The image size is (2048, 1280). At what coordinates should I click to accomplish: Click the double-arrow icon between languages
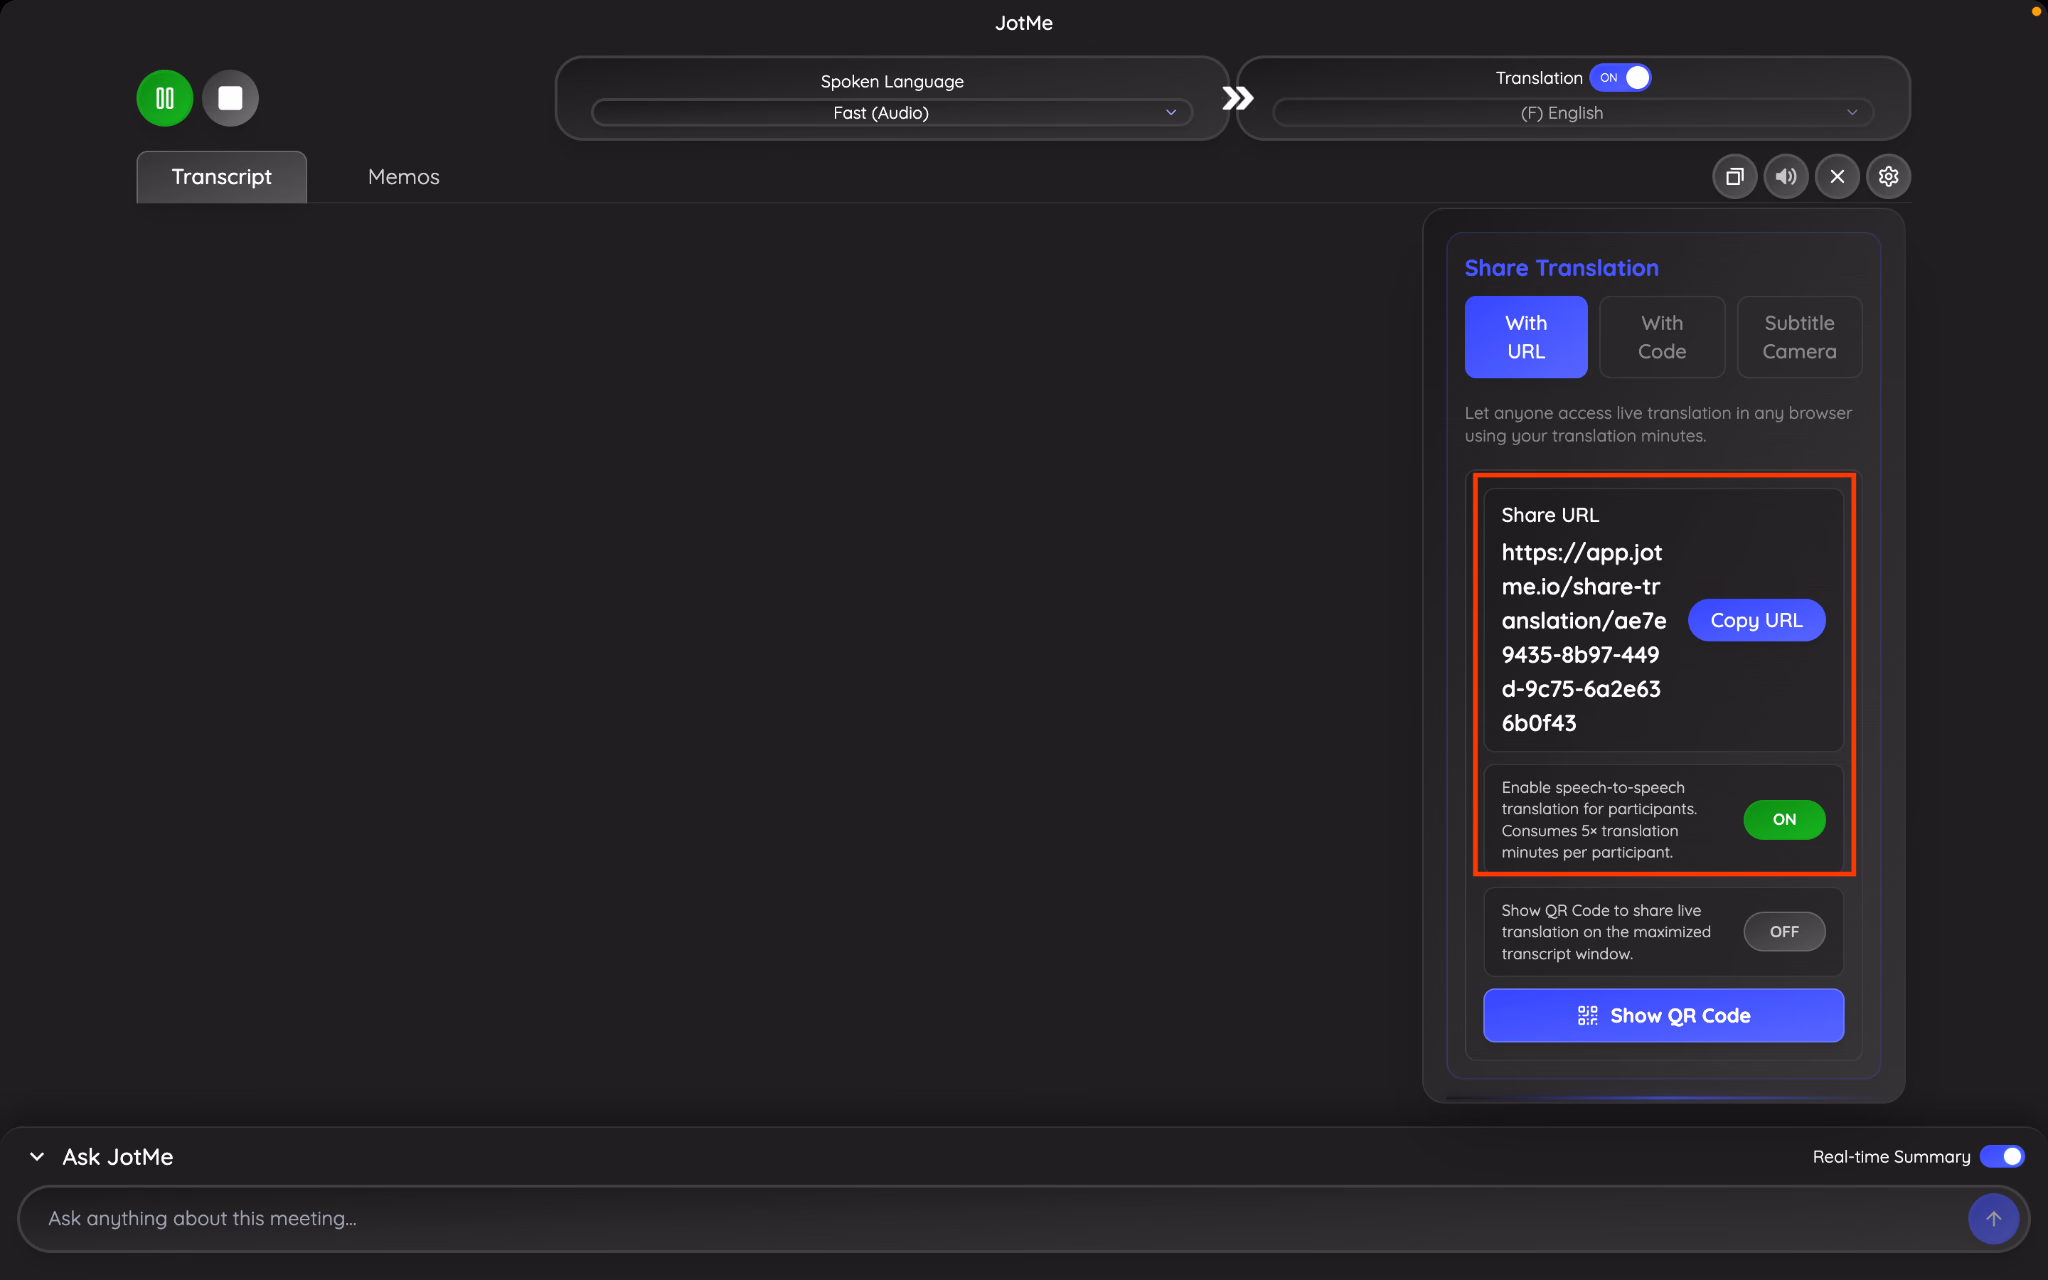coord(1237,98)
